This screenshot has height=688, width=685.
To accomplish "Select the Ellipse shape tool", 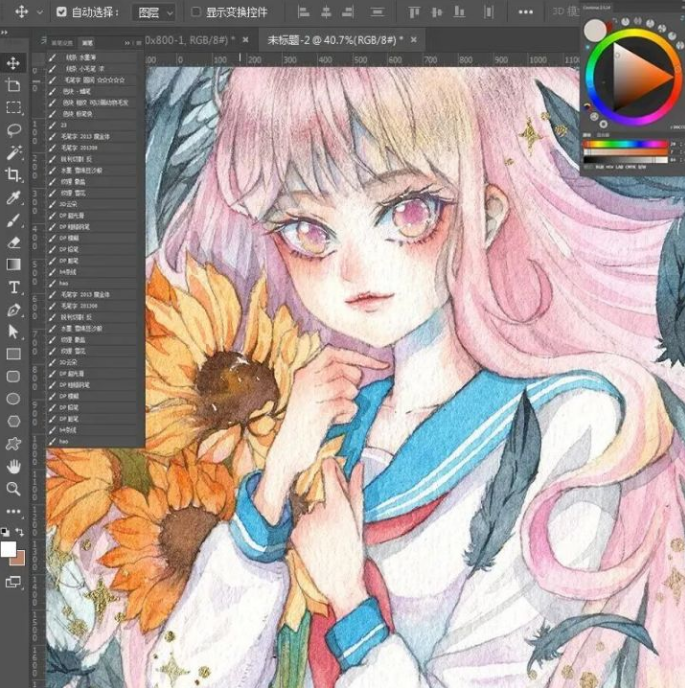I will click(13, 399).
